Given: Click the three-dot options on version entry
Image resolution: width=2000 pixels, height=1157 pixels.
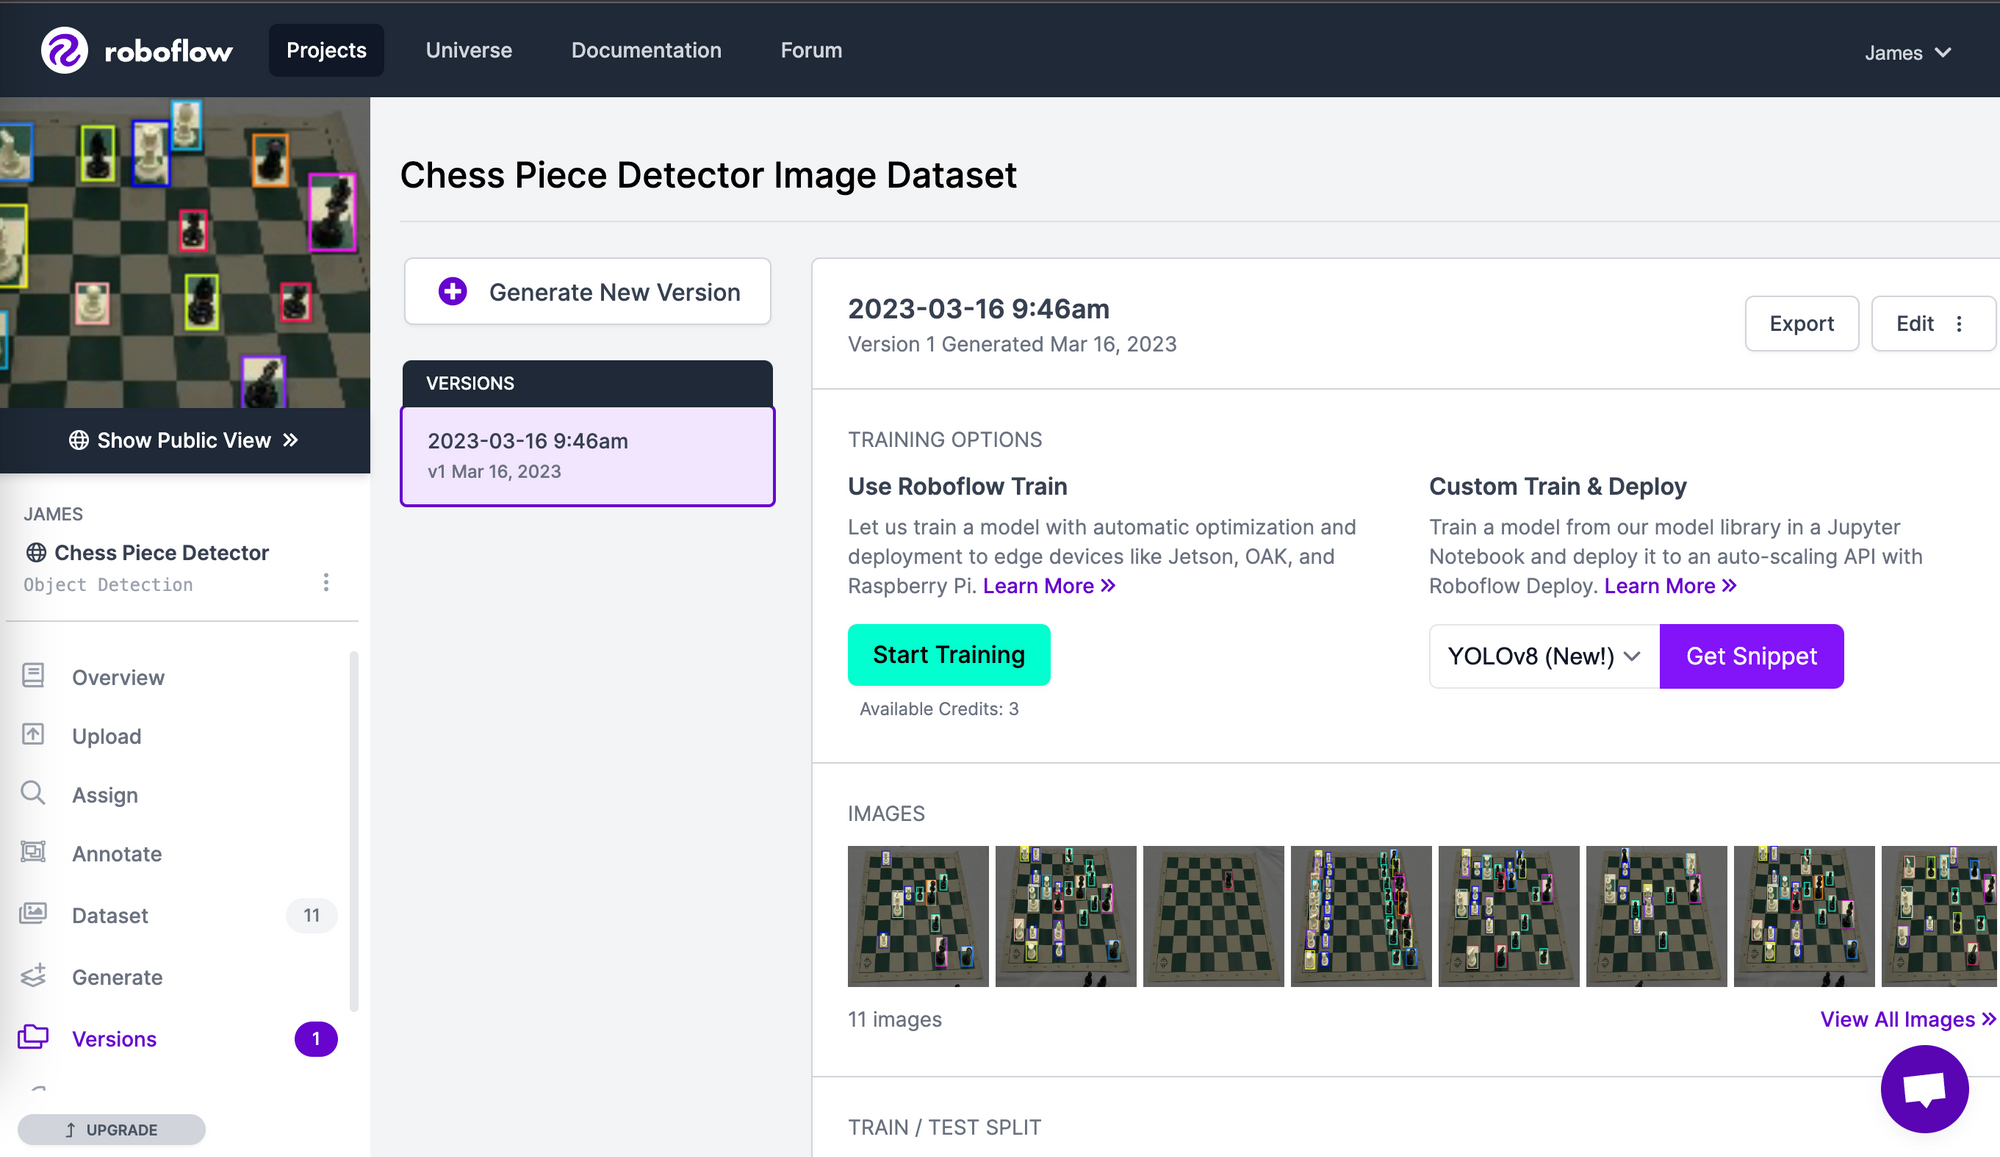Looking at the screenshot, I should (1959, 324).
